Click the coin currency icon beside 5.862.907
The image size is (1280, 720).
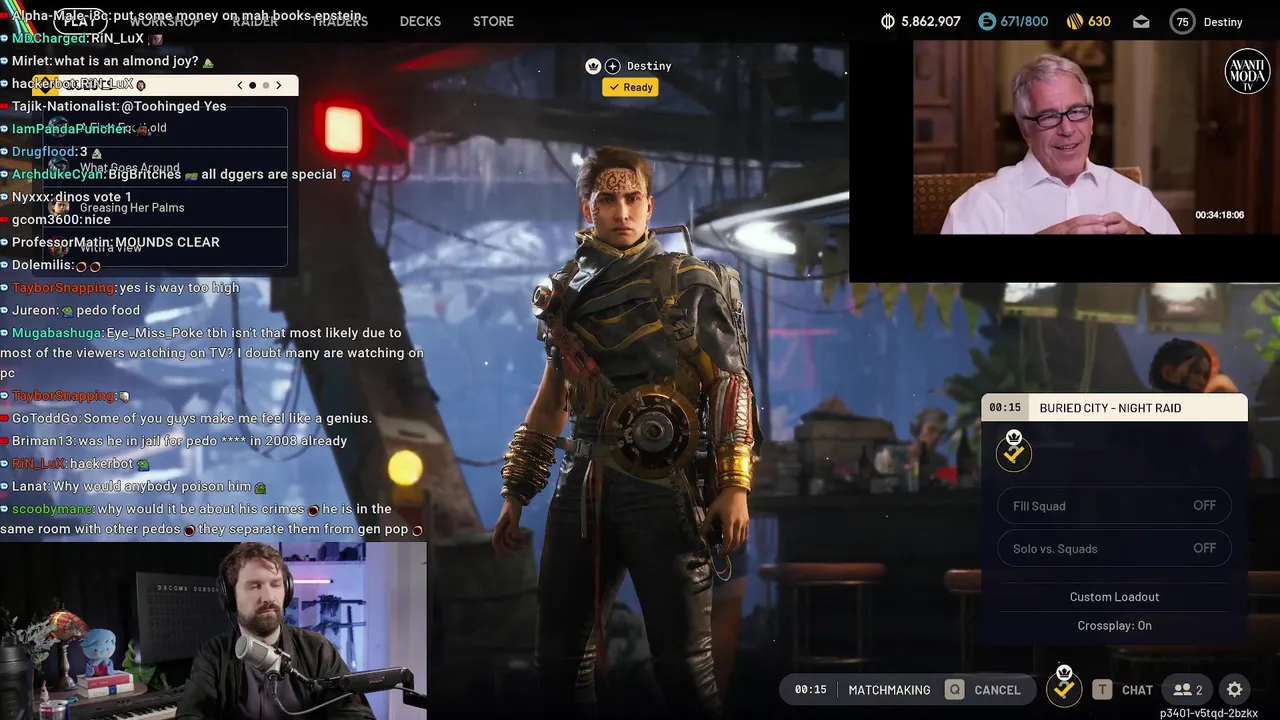888,21
